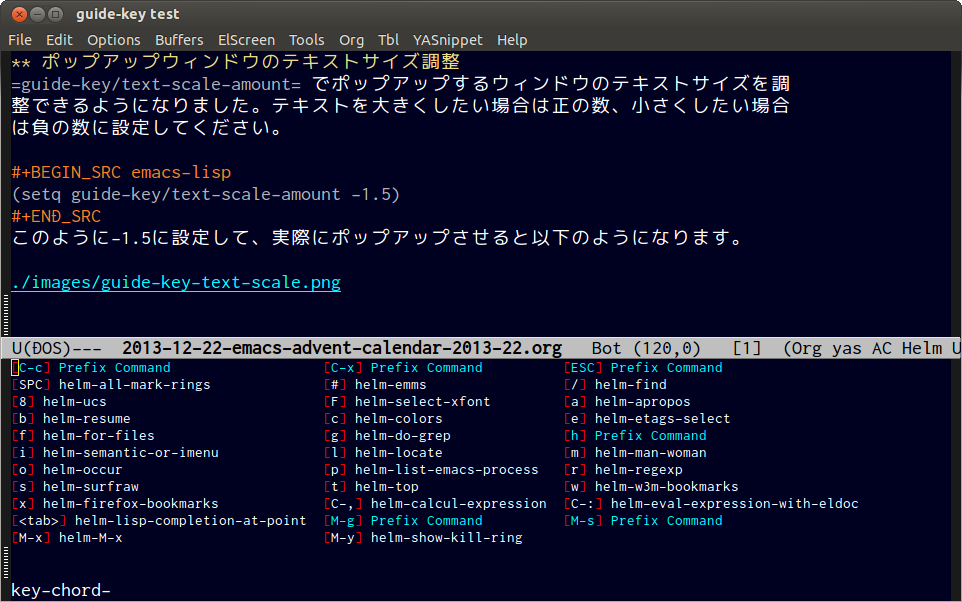
Task: Click the [ESC] Prefix Command entry
Action: tap(643, 368)
